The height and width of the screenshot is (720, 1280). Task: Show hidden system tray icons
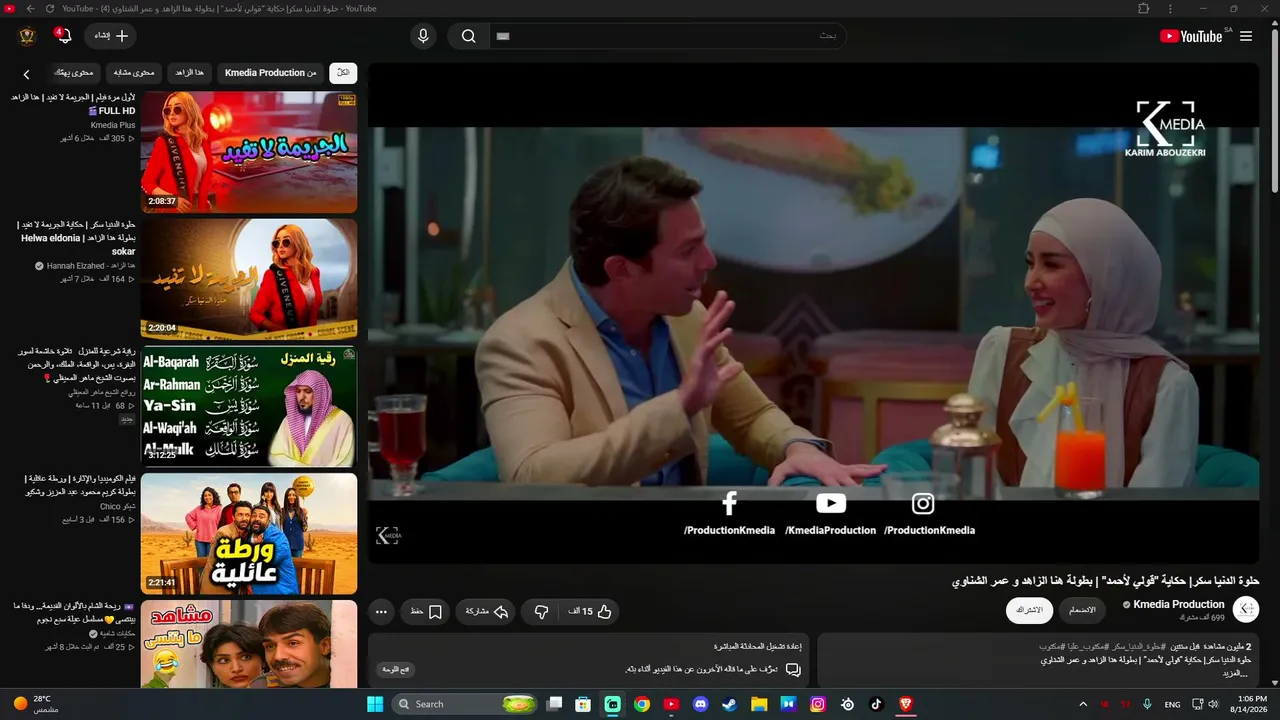point(1083,704)
